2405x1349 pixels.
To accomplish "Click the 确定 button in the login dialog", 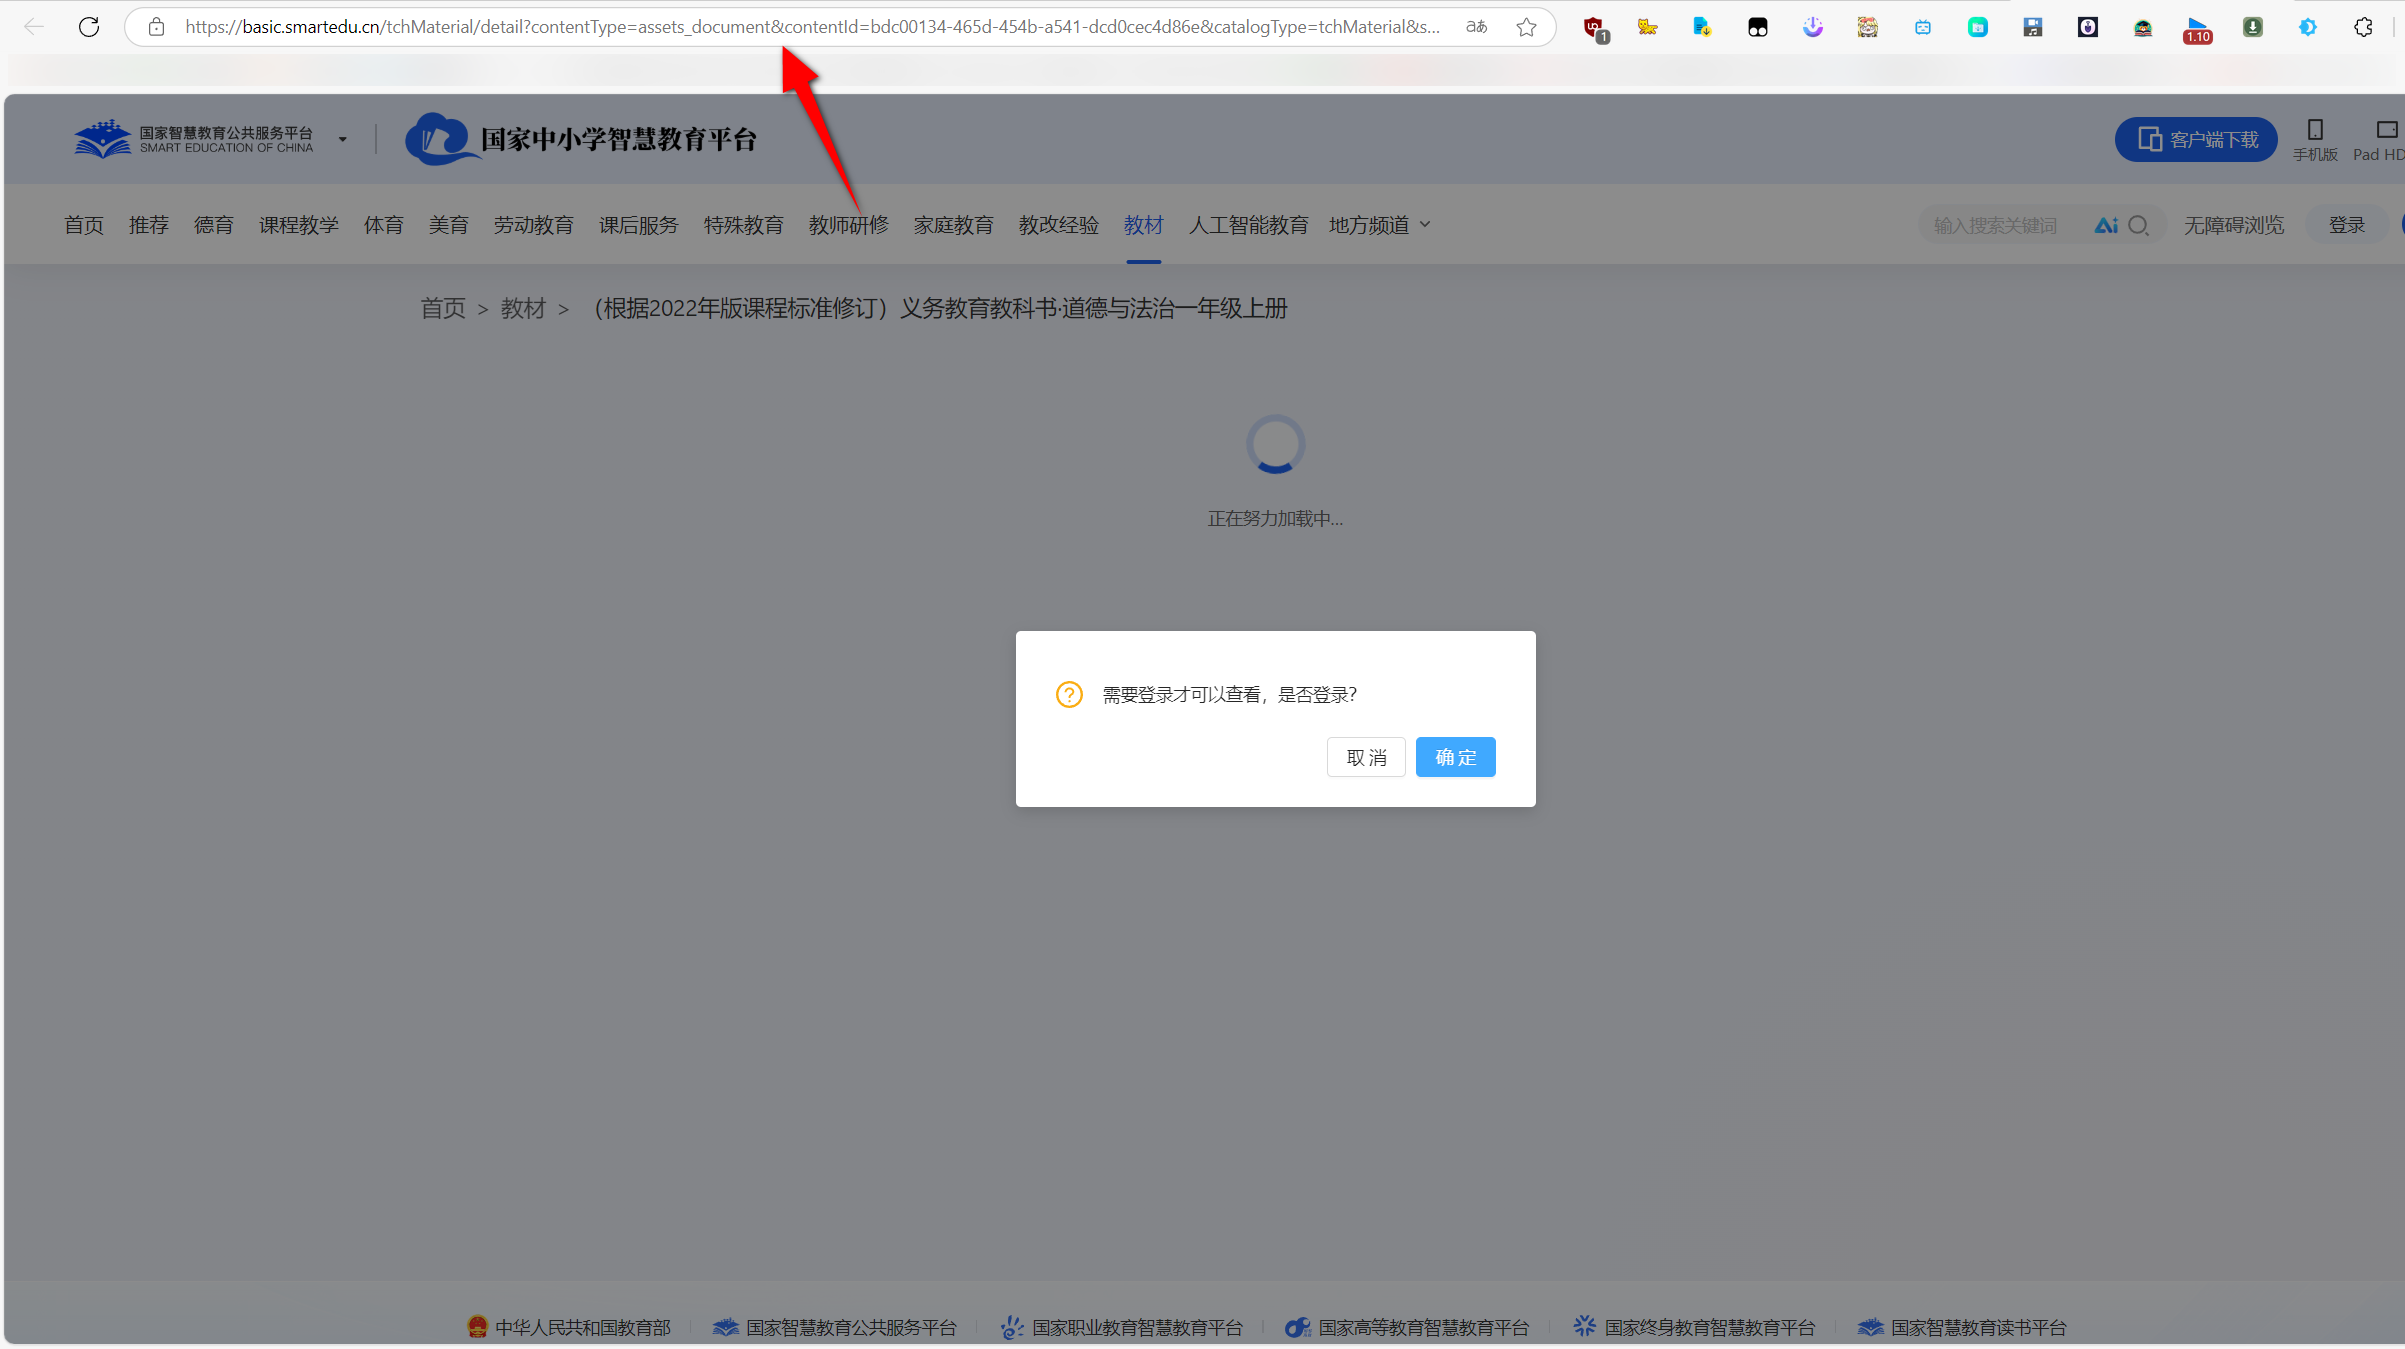I will point(1455,757).
